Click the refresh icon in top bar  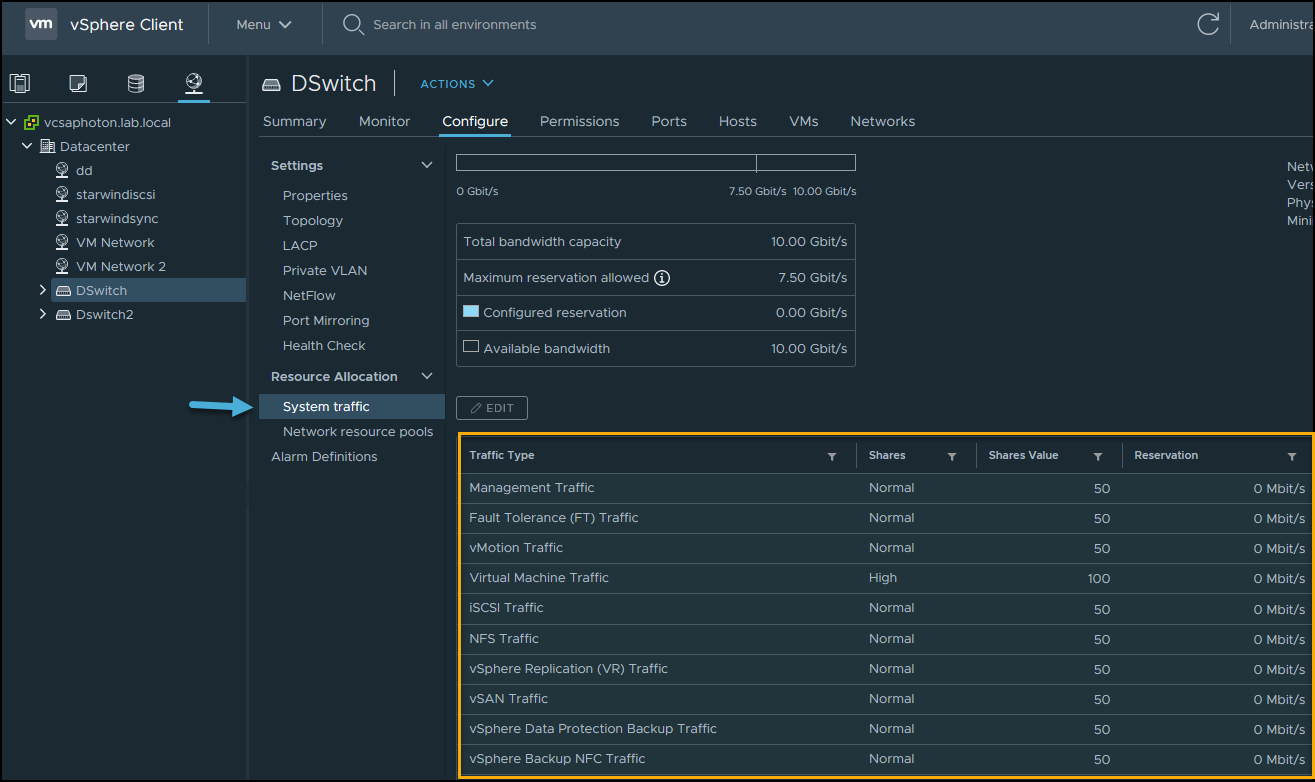coord(1208,25)
